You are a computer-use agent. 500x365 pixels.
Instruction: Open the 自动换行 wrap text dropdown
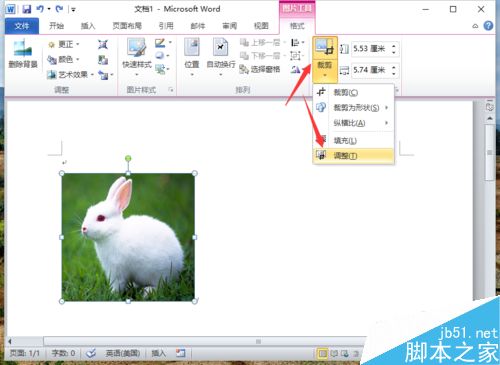coord(221,57)
